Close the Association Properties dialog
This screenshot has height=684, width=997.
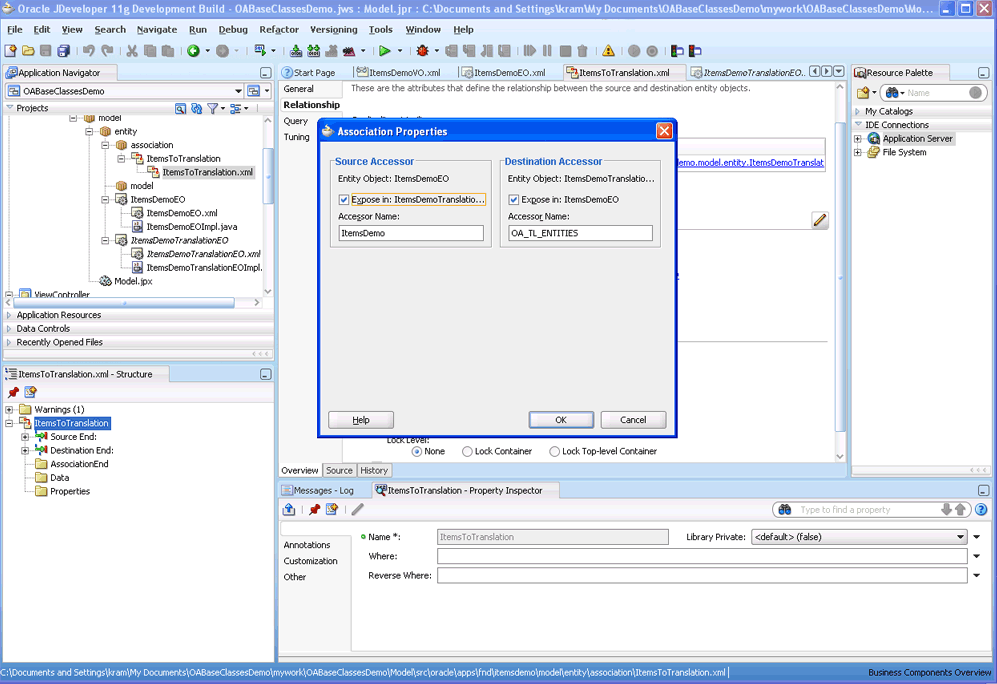[x=664, y=131]
